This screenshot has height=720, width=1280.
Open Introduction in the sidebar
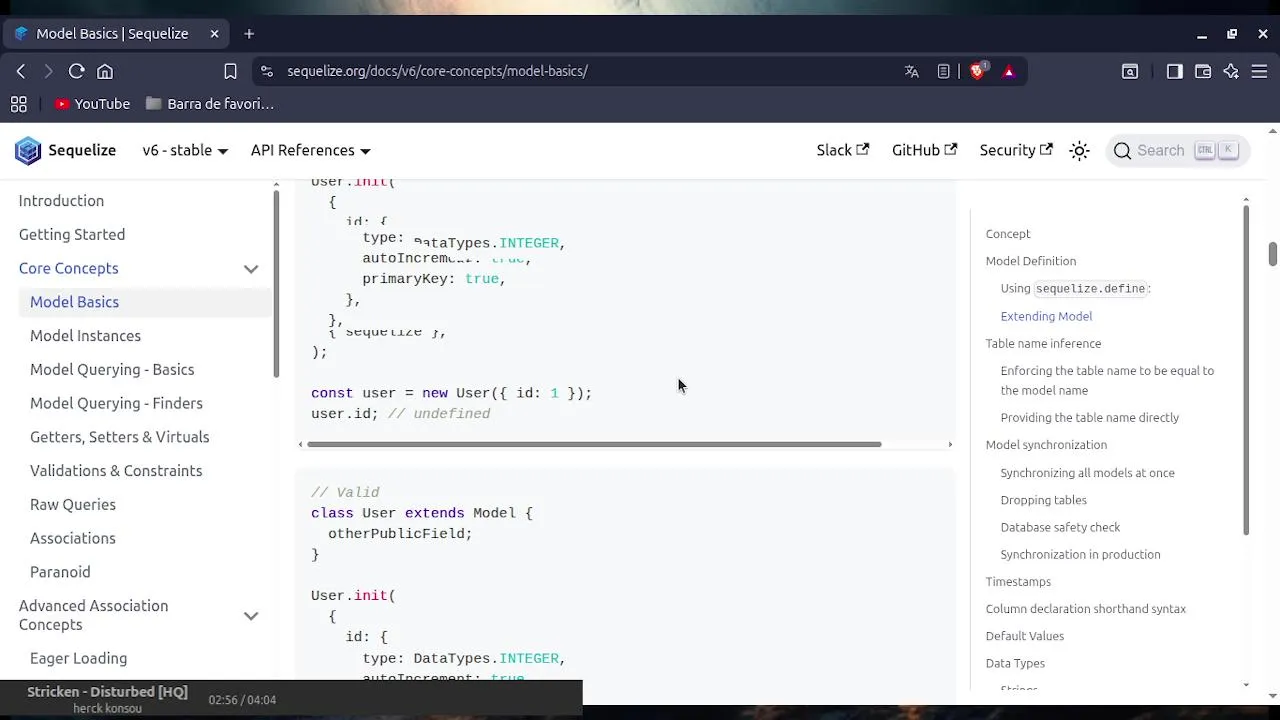(61, 201)
